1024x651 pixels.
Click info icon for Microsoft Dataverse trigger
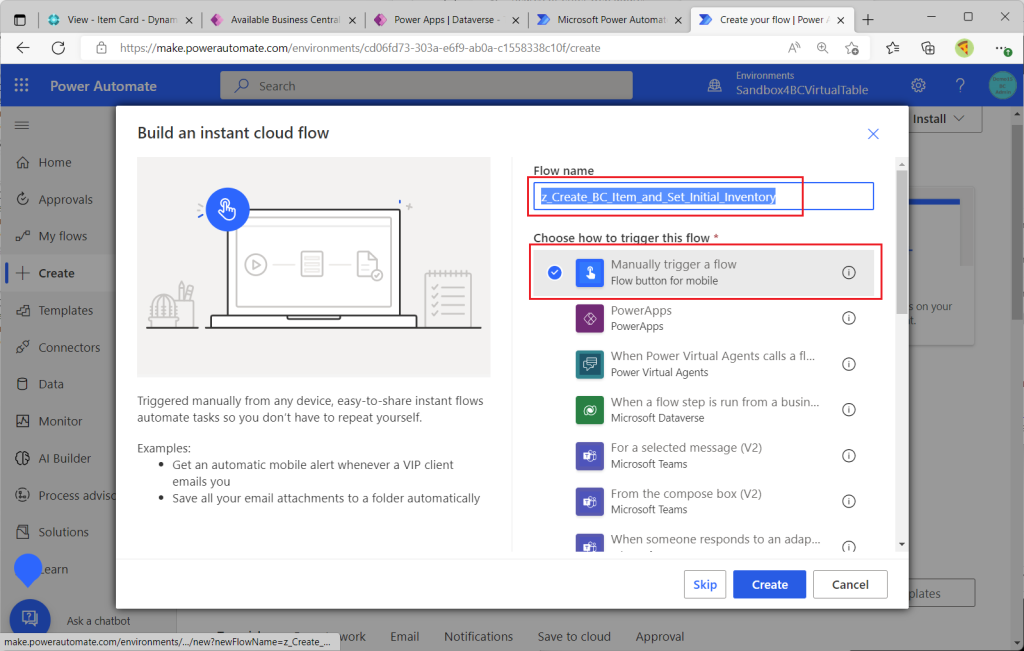click(848, 409)
